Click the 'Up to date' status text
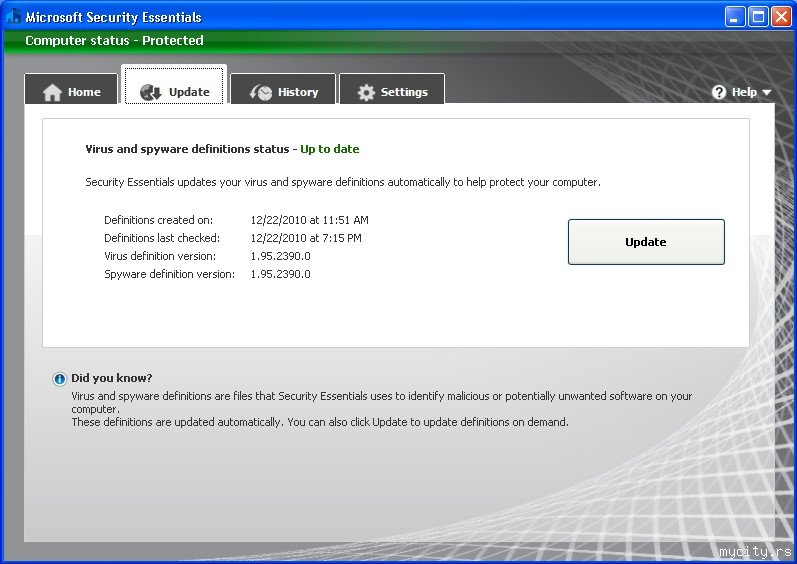 [329, 149]
